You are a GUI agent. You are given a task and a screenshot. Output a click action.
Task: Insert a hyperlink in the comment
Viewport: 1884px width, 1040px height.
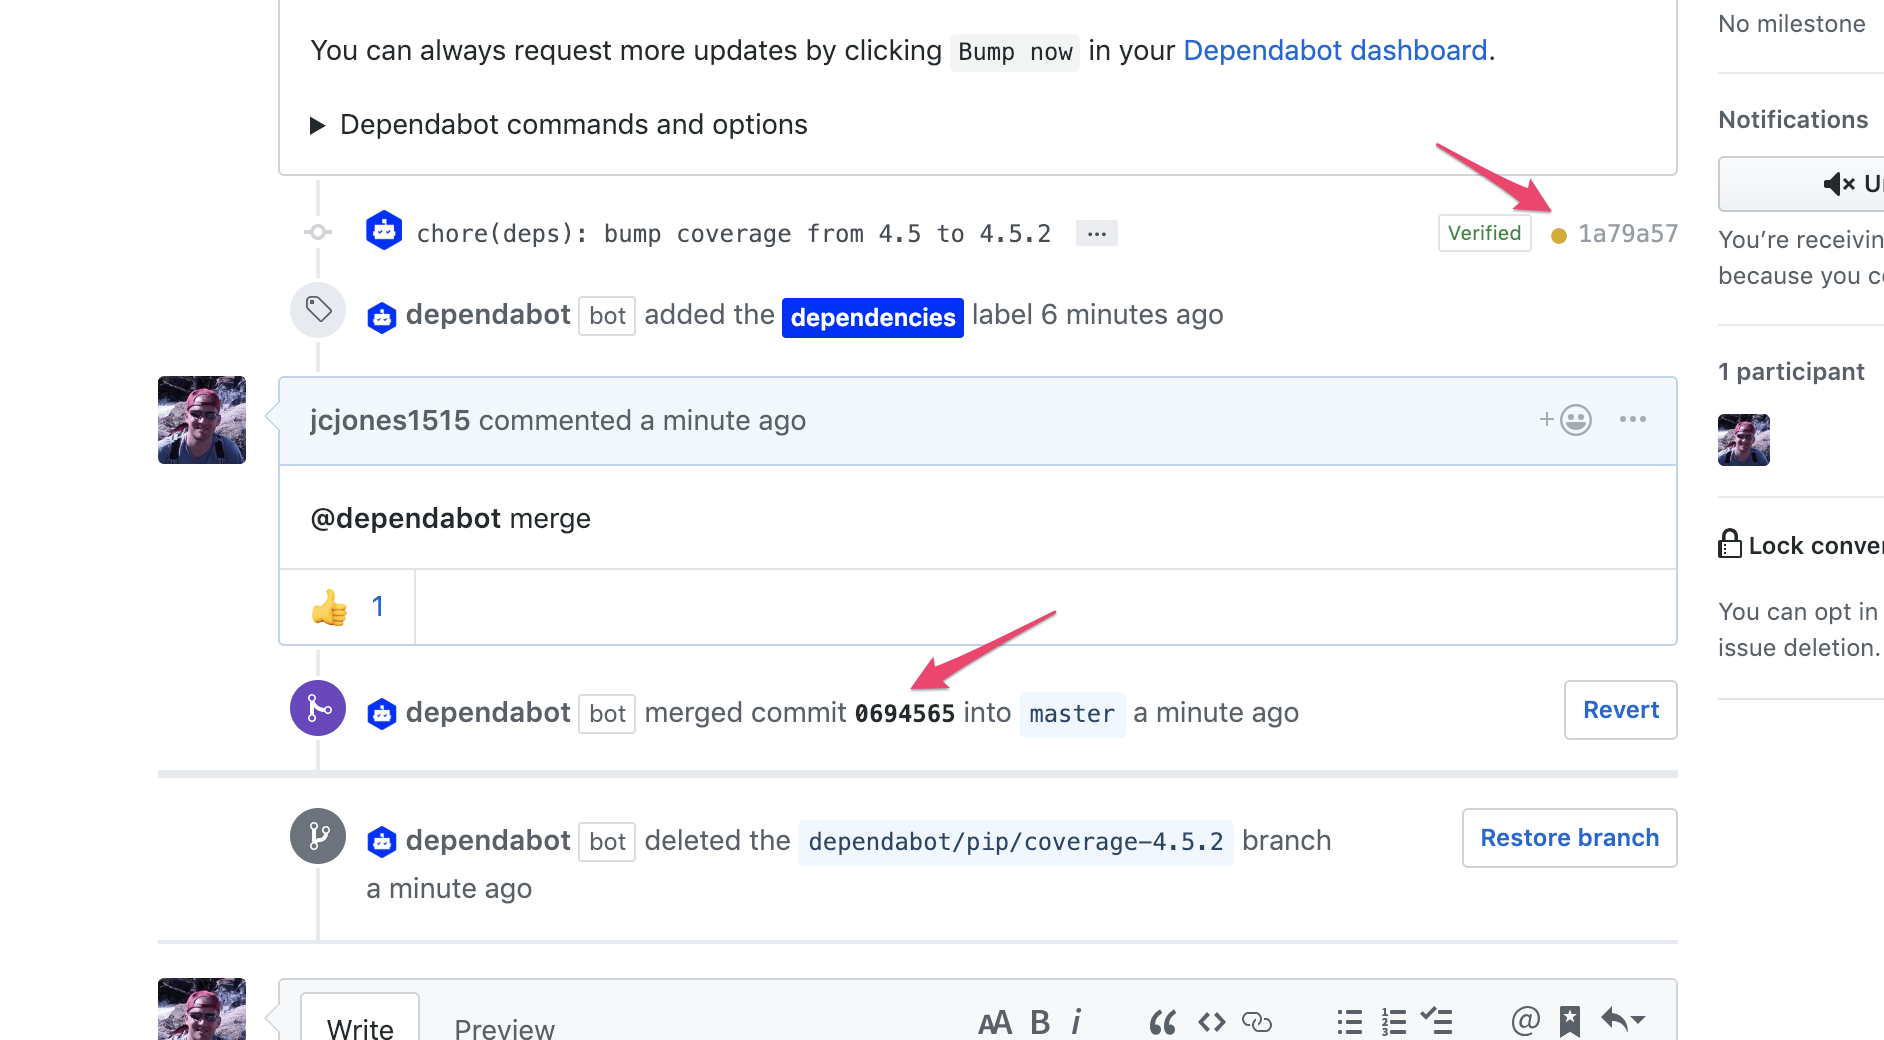click(1256, 1022)
